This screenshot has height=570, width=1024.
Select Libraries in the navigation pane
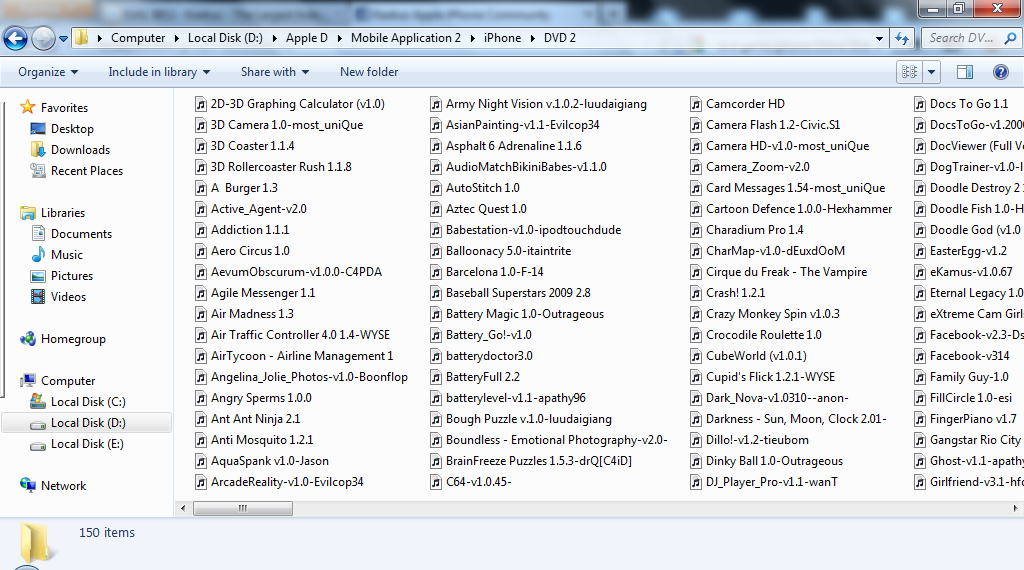63,213
